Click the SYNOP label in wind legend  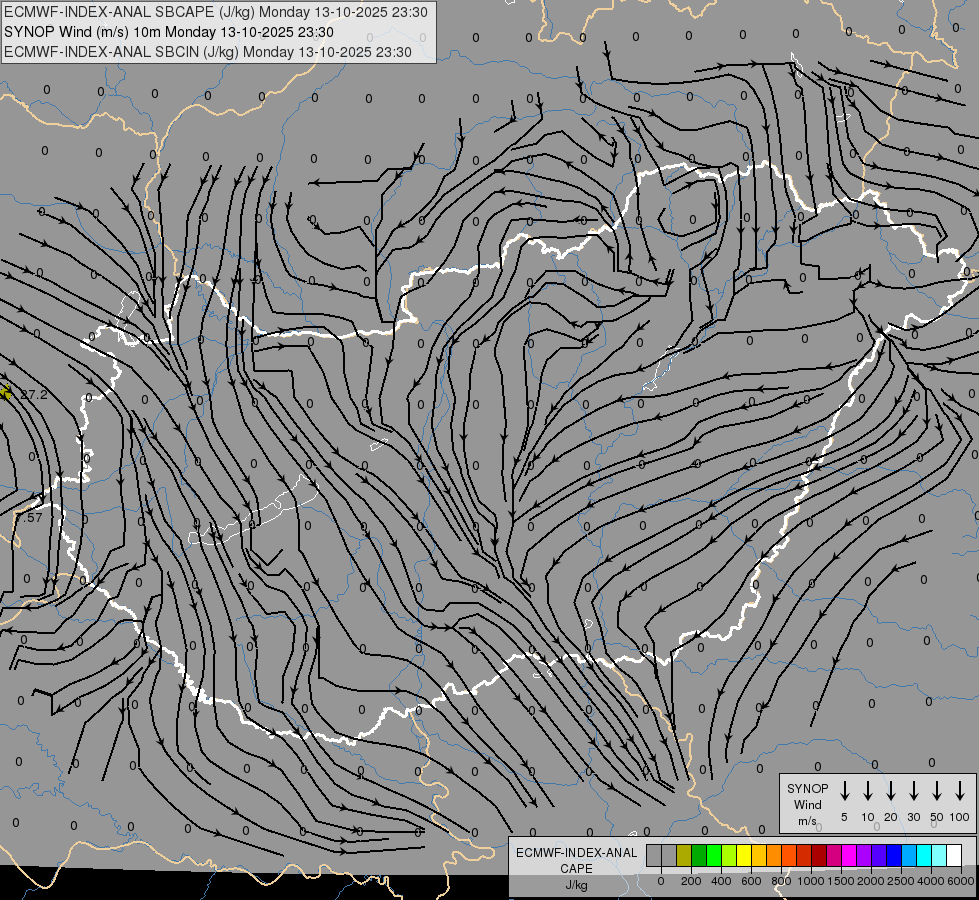tap(807, 788)
